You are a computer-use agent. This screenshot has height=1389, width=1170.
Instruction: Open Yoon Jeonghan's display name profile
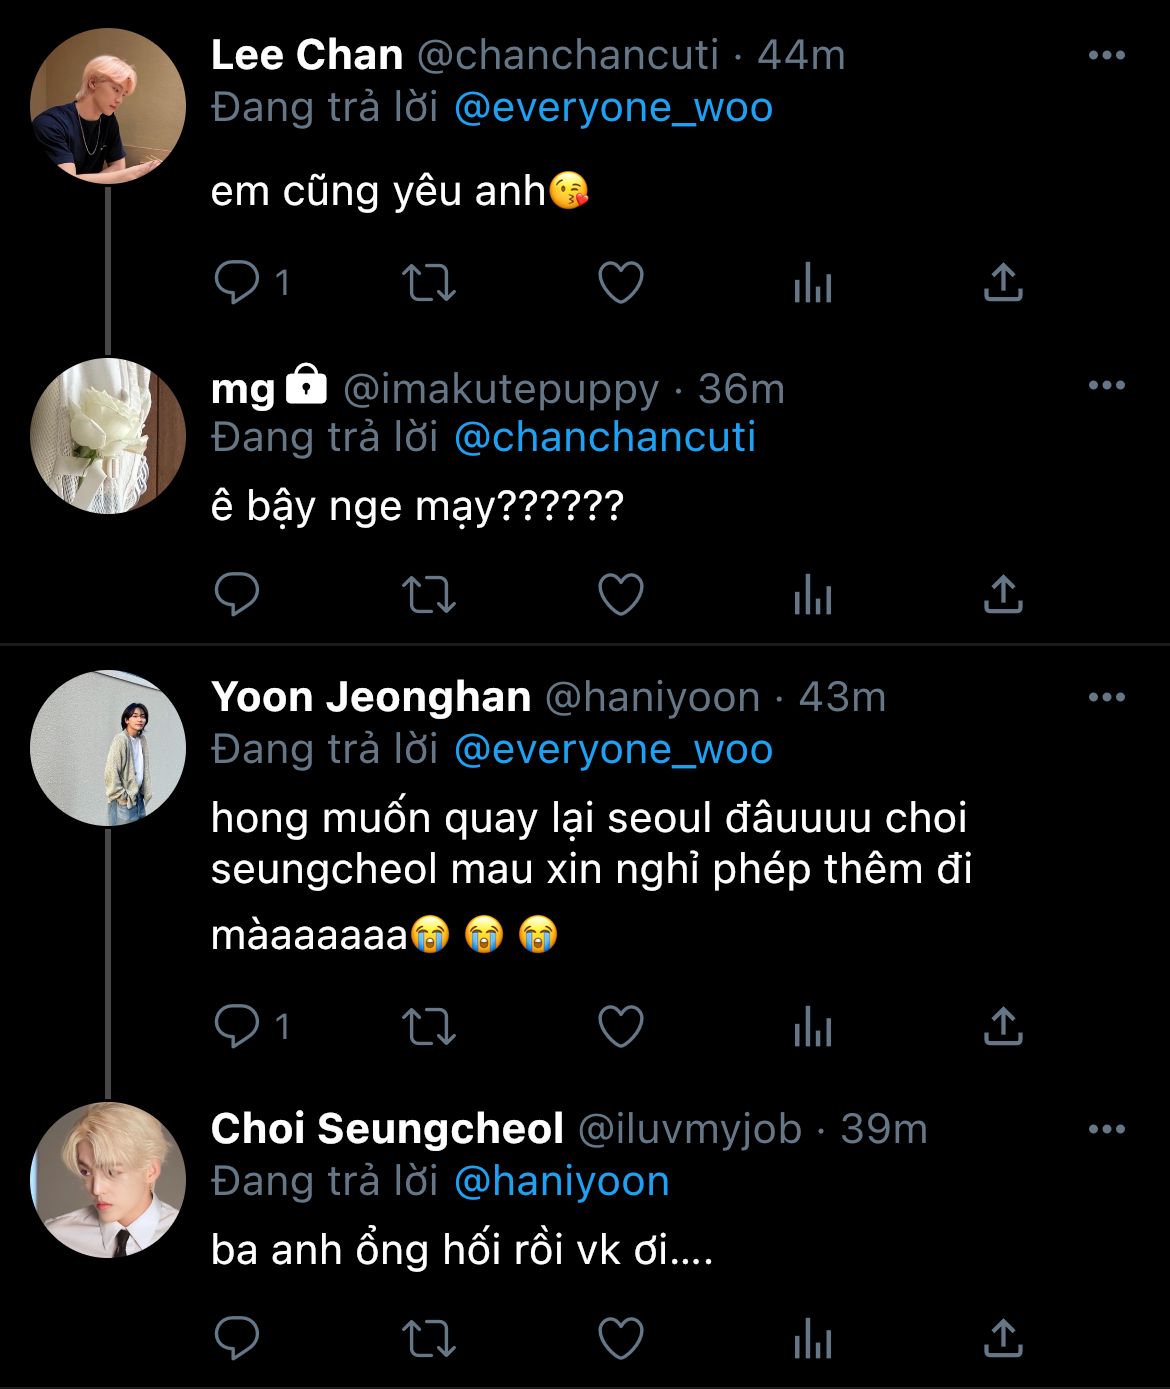[371, 697]
